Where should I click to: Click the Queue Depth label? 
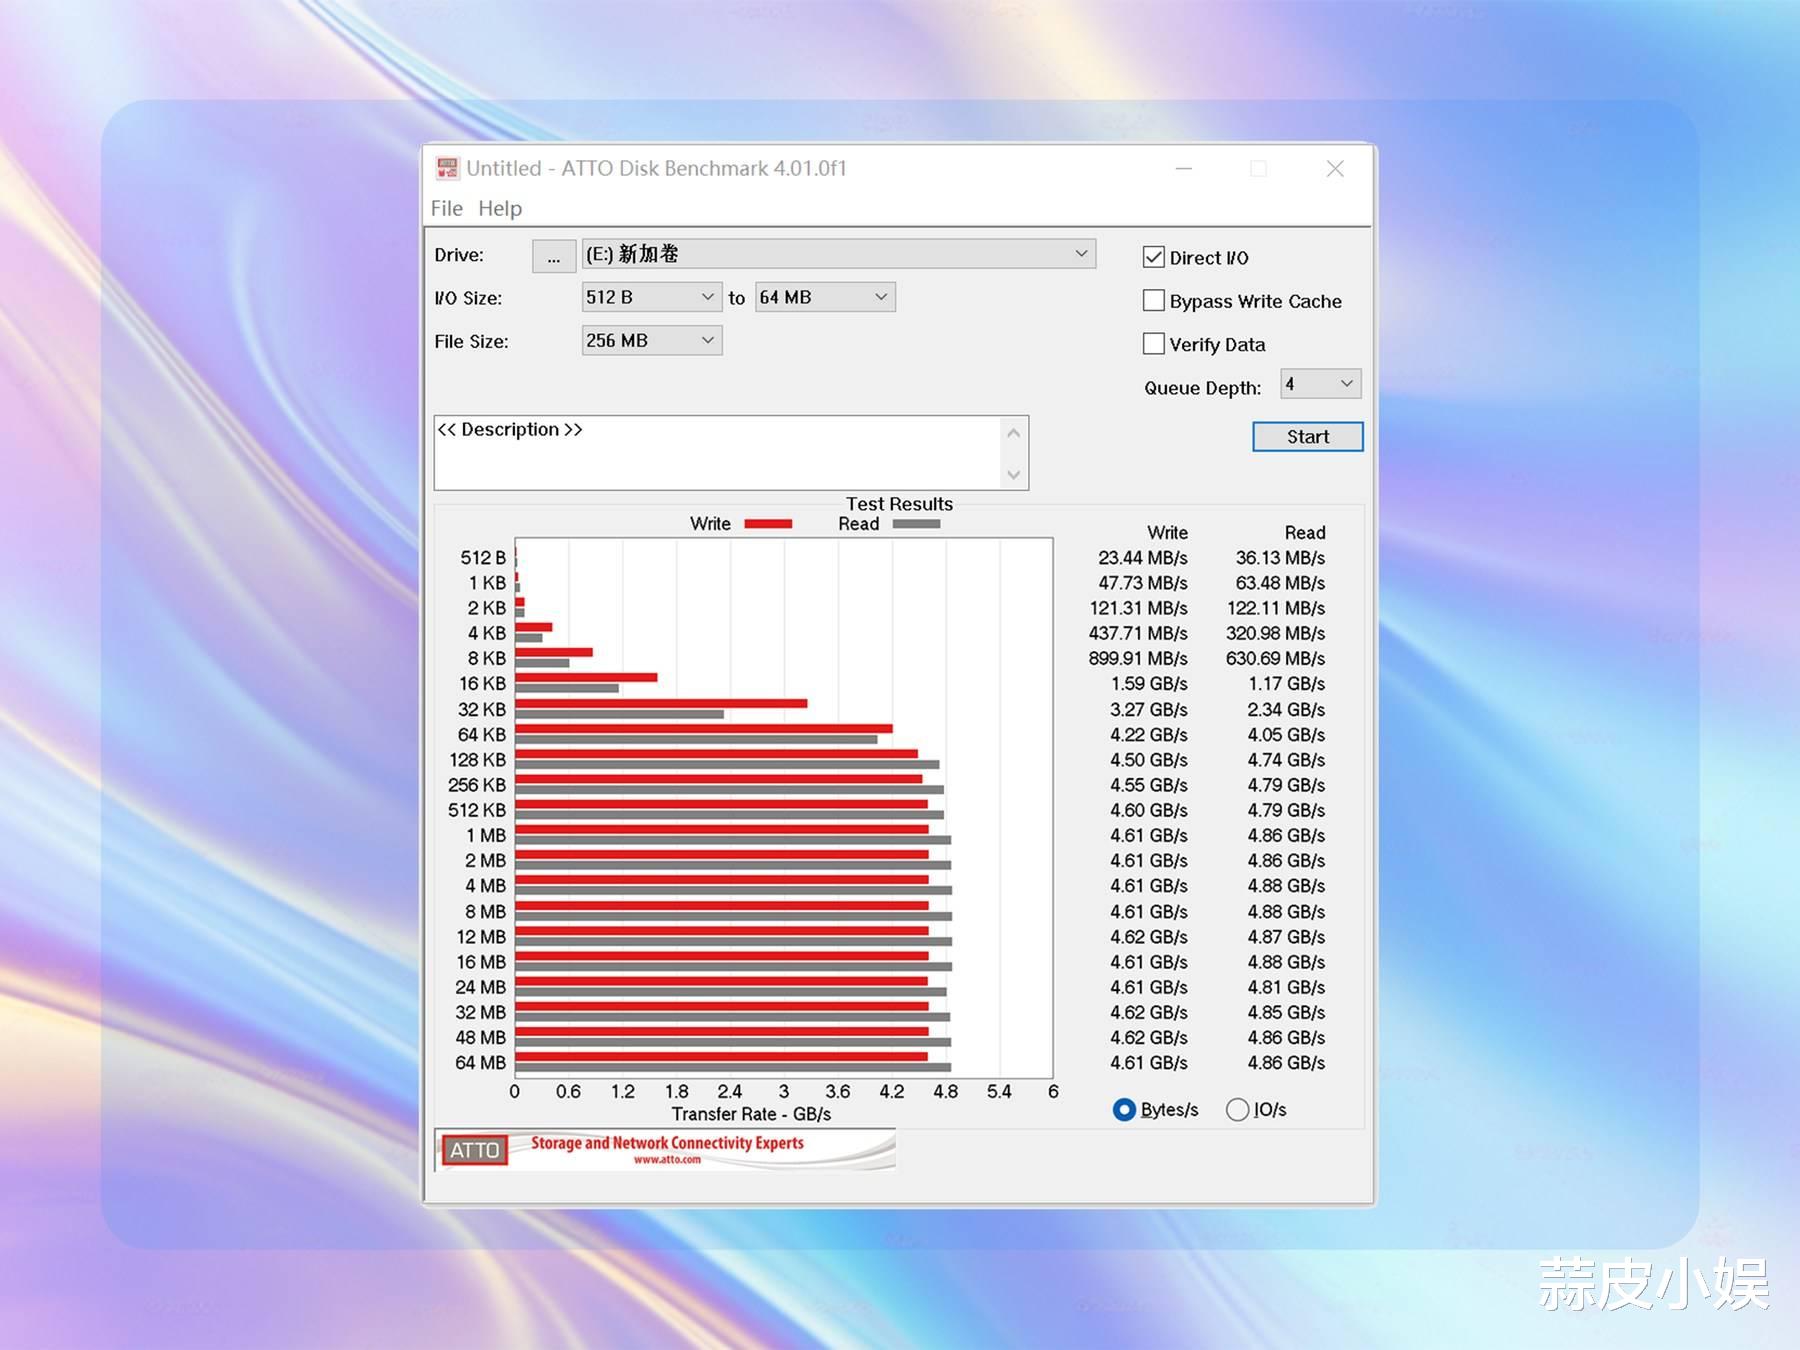(1202, 388)
